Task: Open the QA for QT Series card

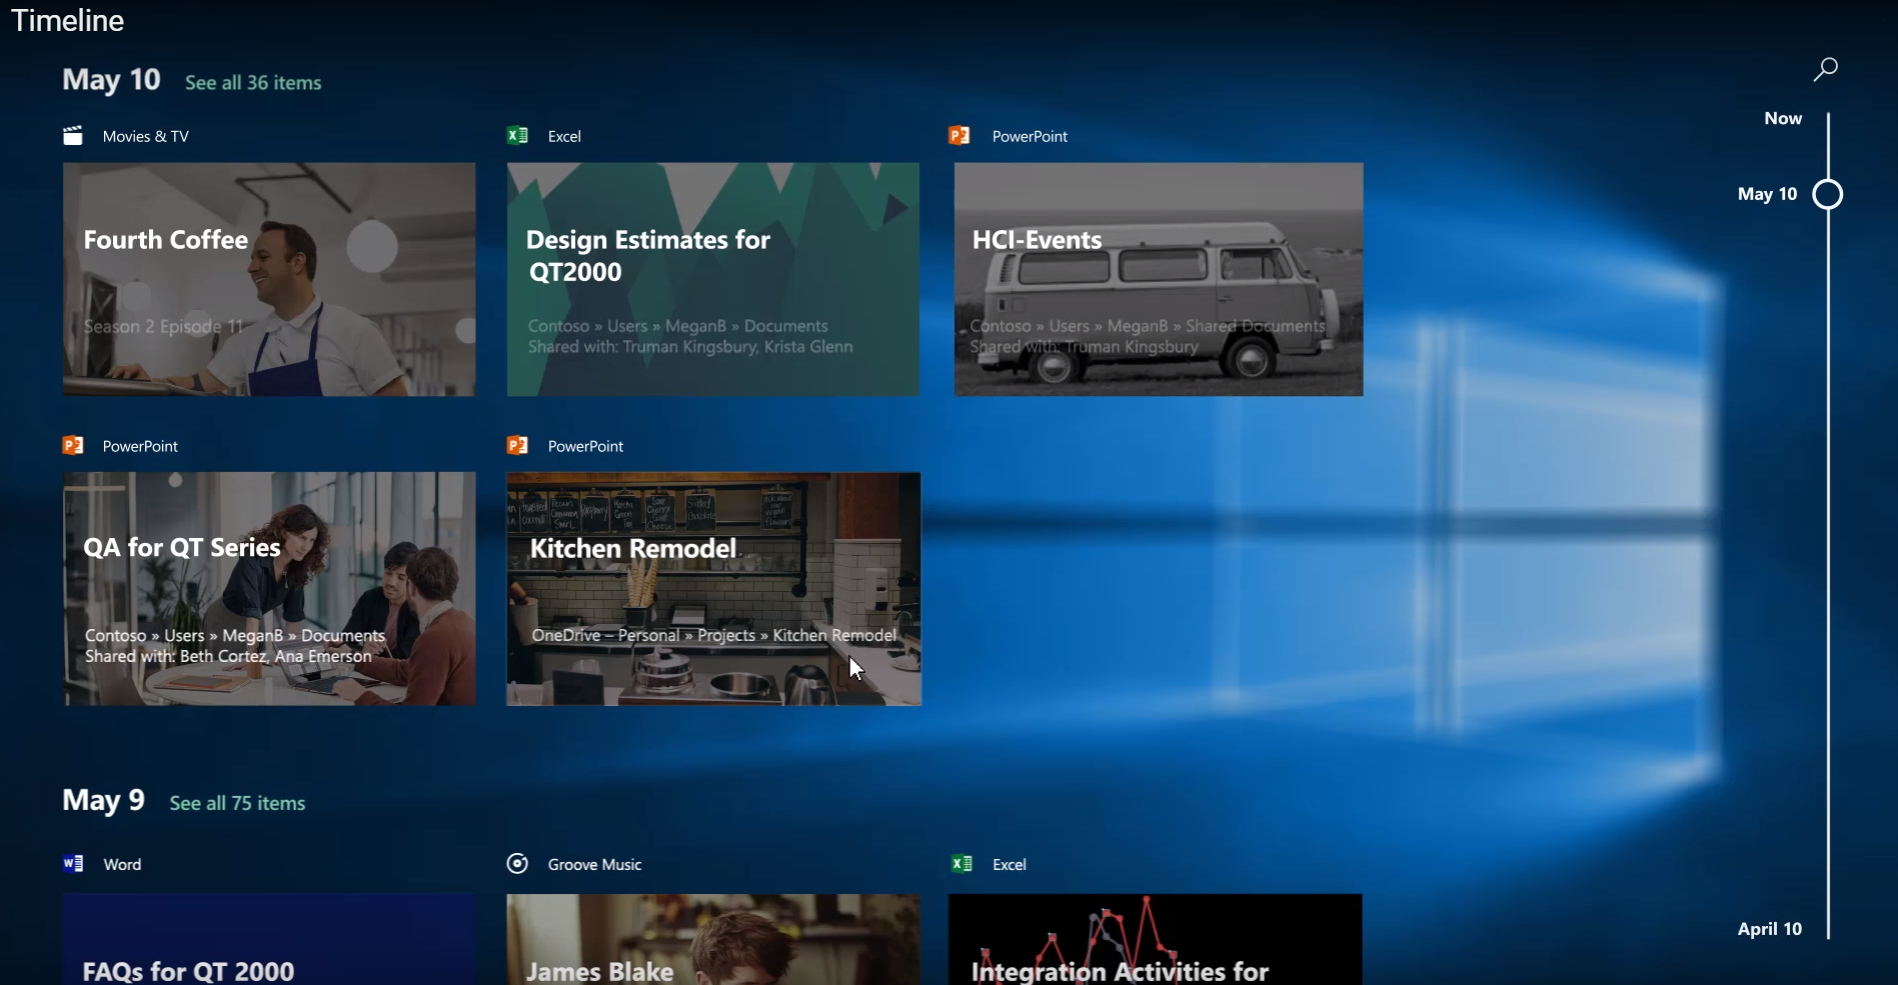Action: [x=270, y=589]
